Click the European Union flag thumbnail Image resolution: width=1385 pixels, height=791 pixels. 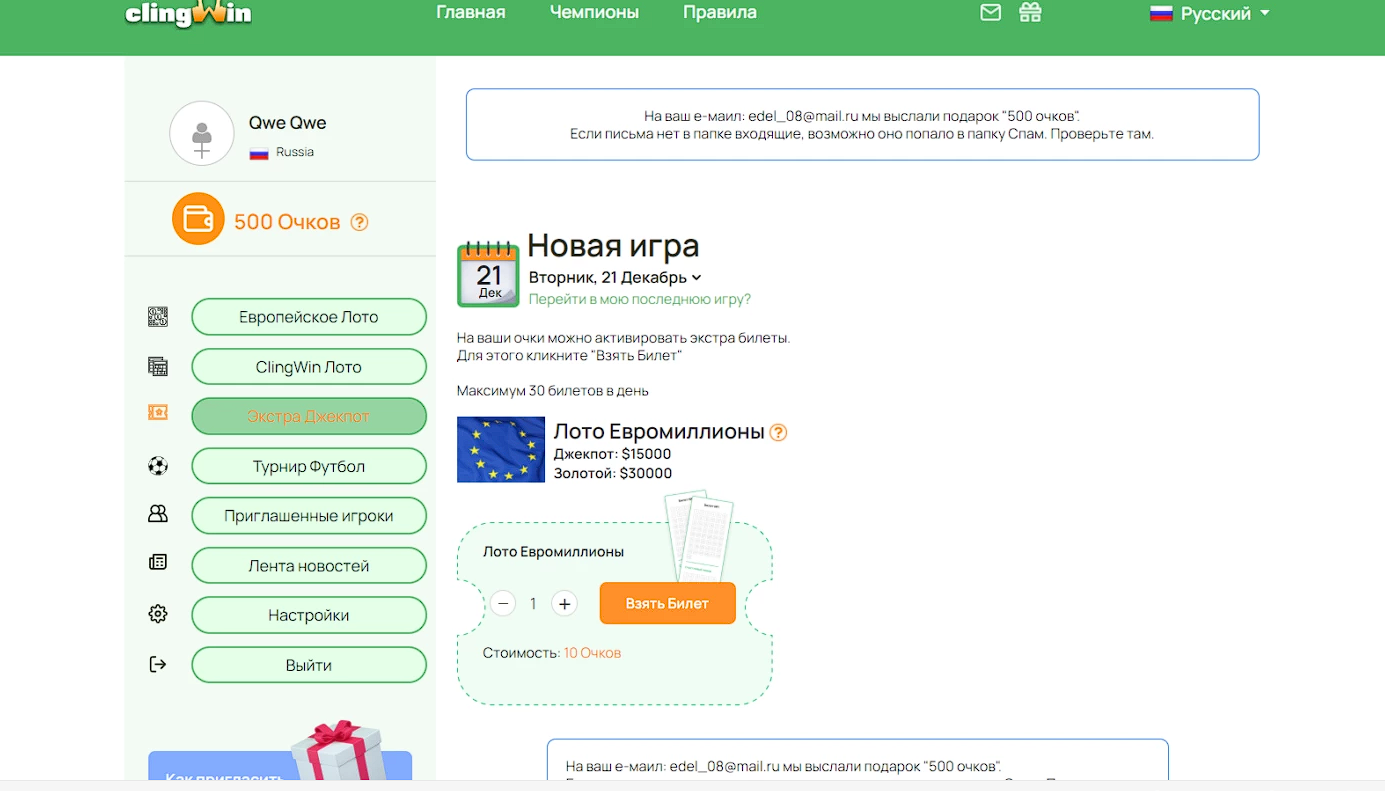tap(501, 450)
